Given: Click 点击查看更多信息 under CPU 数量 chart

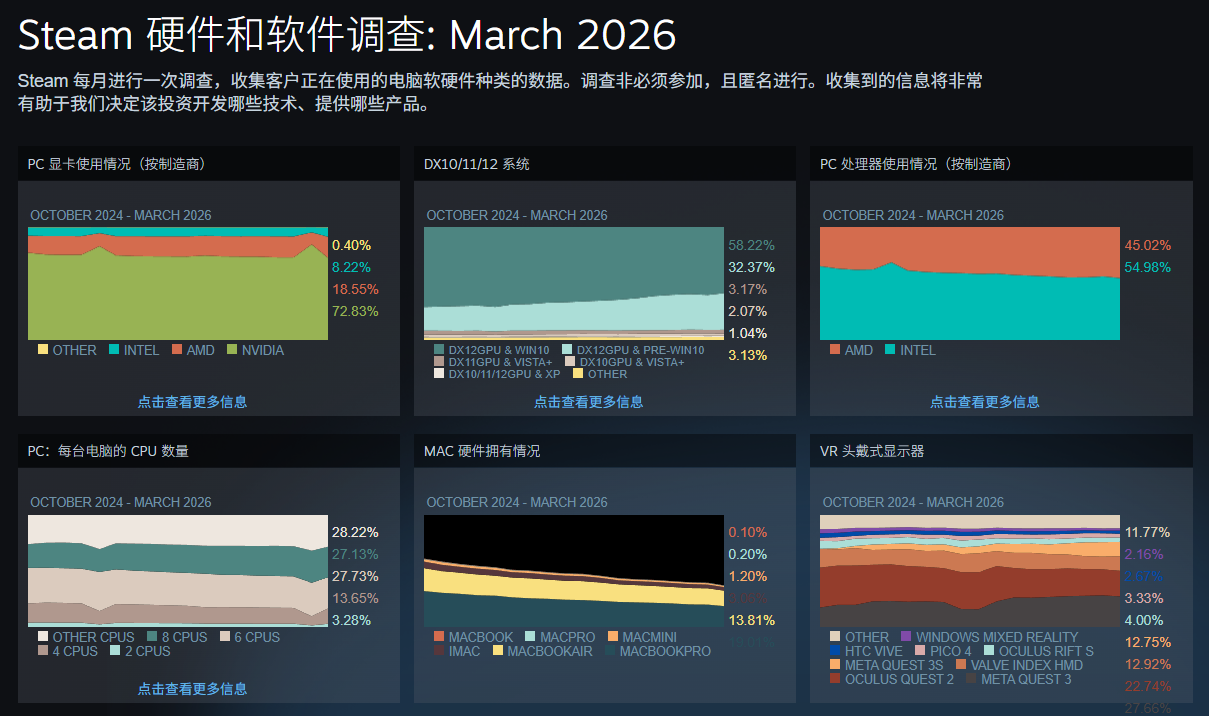Looking at the screenshot, I should point(192,689).
